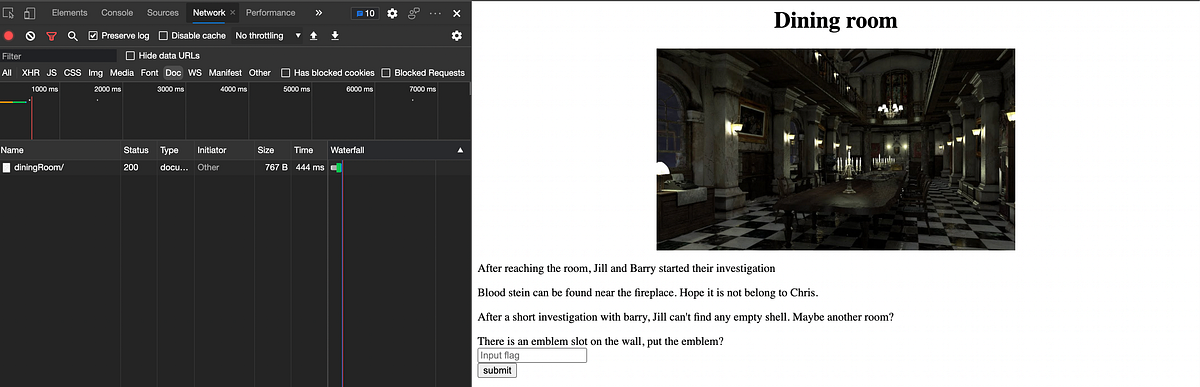Clear the network log

click(x=30, y=36)
